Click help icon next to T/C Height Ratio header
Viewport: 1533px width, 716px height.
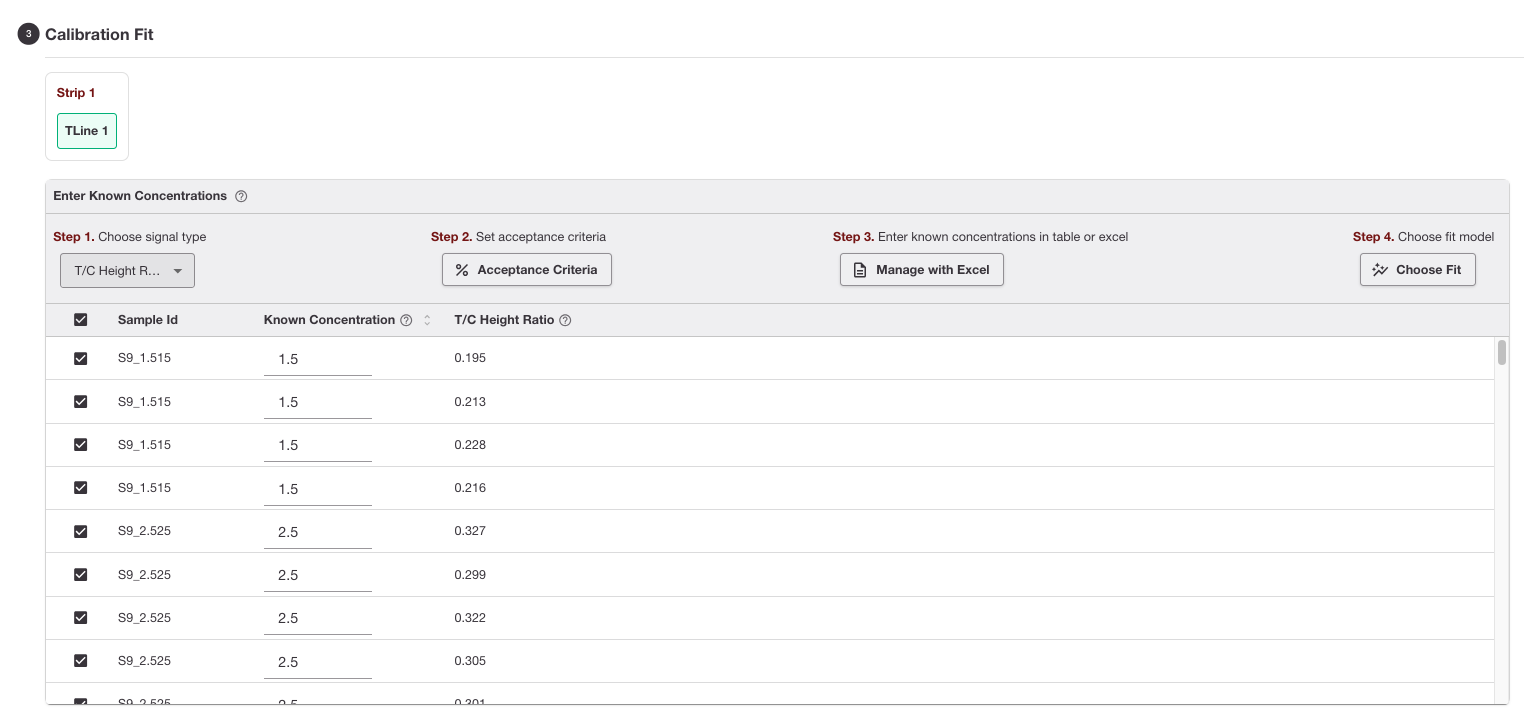565,320
